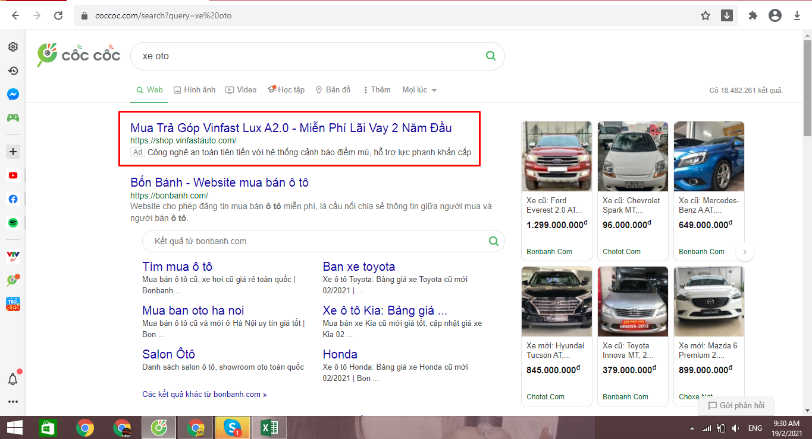The height and width of the screenshot is (439, 812).
Task: Open the user profile icon
Action: (775, 16)
